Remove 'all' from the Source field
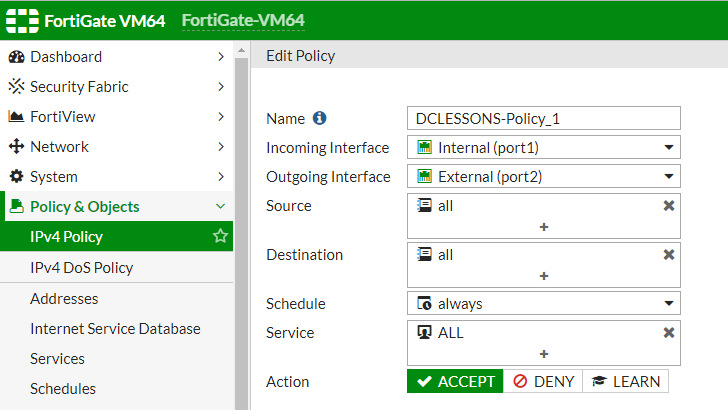Image resolution: width=728 pixels, height=410 pixels. tap(669, 206)
